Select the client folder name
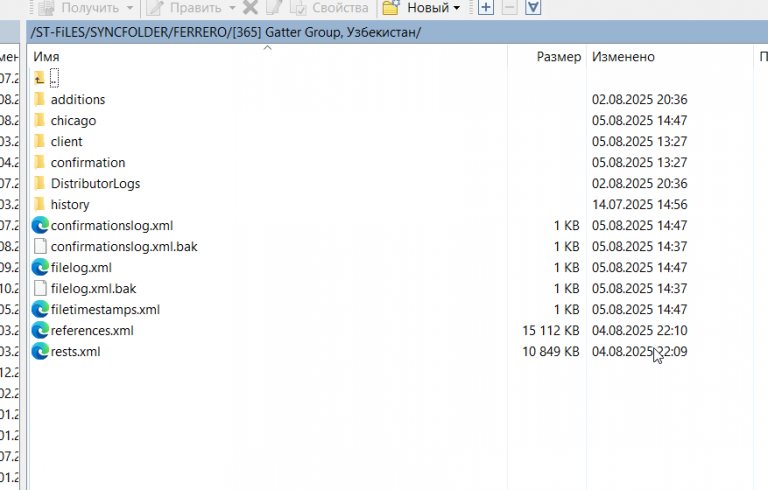This screenshot has width=768, height=490. click(x=67, y=142)
